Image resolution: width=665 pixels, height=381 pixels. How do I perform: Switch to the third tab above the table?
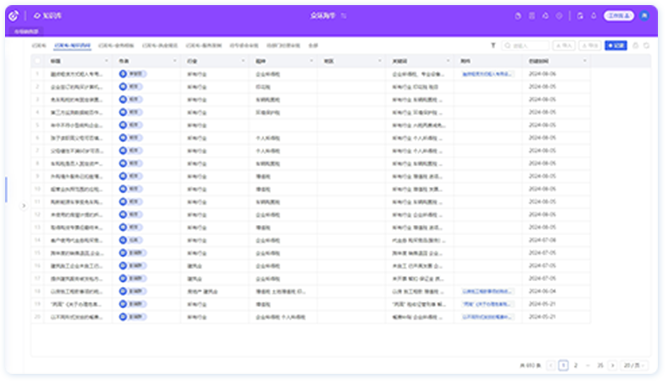116,45
